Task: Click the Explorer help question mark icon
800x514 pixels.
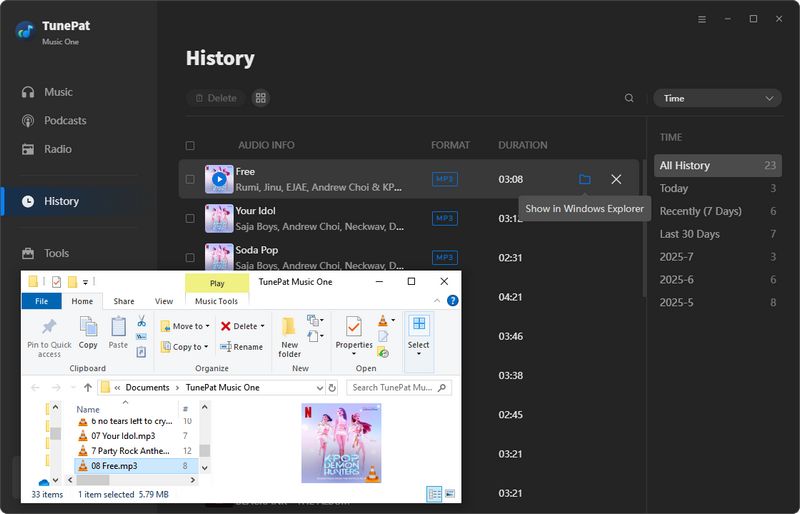Action: [x=452, y=301]
